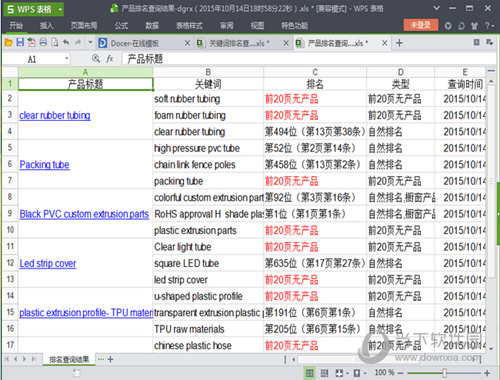Follow the plastic extrusion profile- TPU link
Screen dimensions: 500x380
[x=86, y=313]
